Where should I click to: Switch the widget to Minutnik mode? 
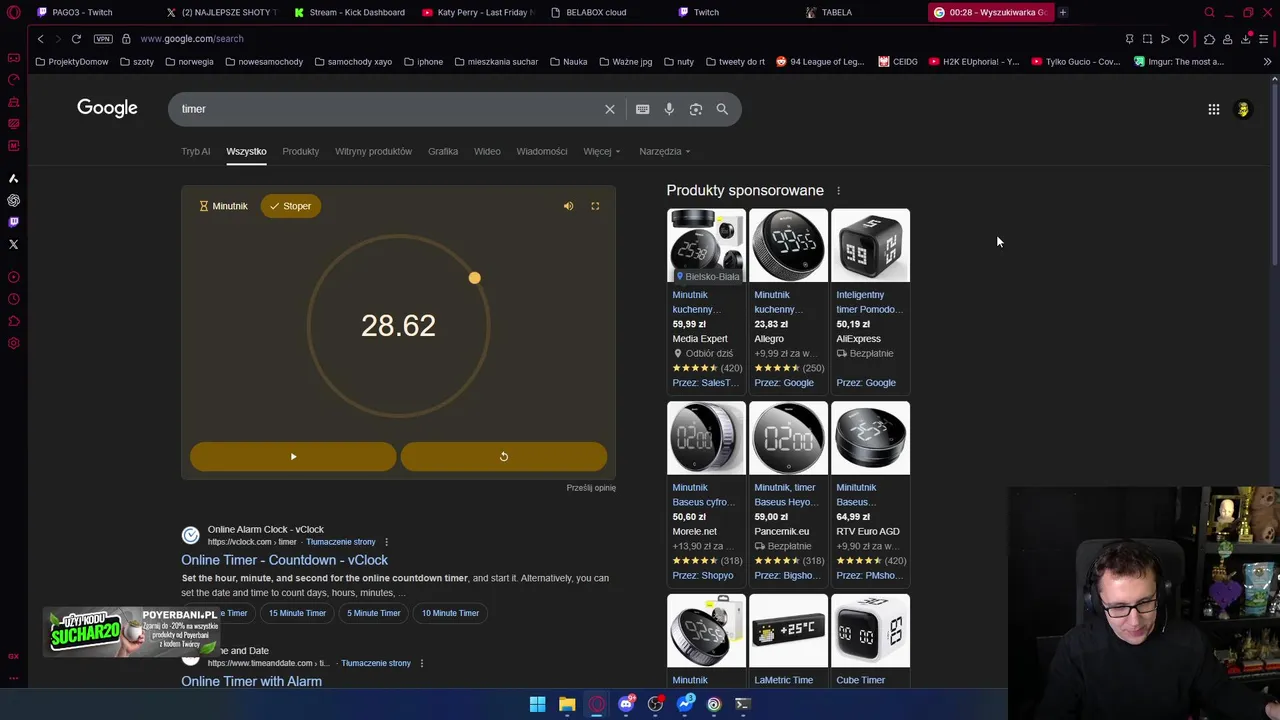223,206
